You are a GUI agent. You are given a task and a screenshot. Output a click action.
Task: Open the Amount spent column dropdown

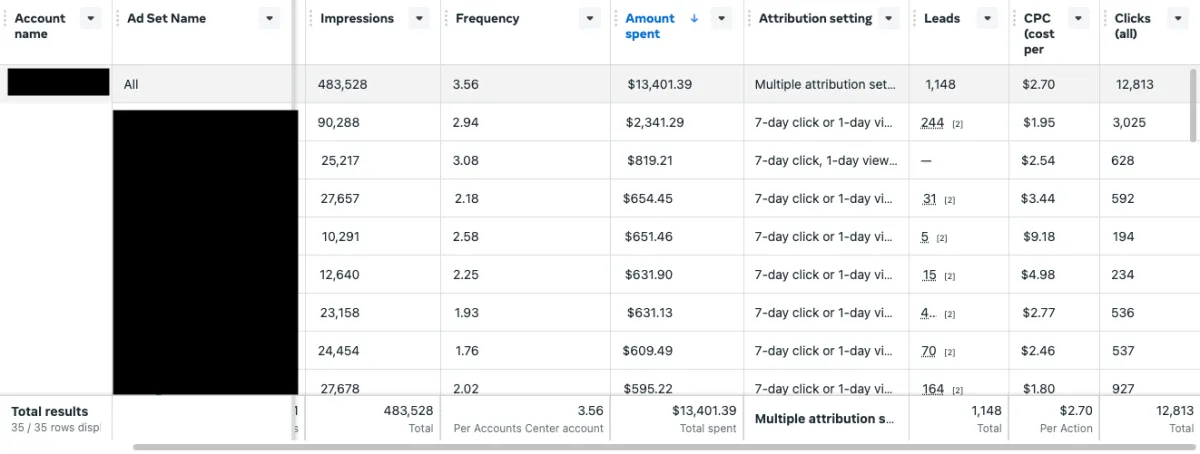(x=723, y=19)
